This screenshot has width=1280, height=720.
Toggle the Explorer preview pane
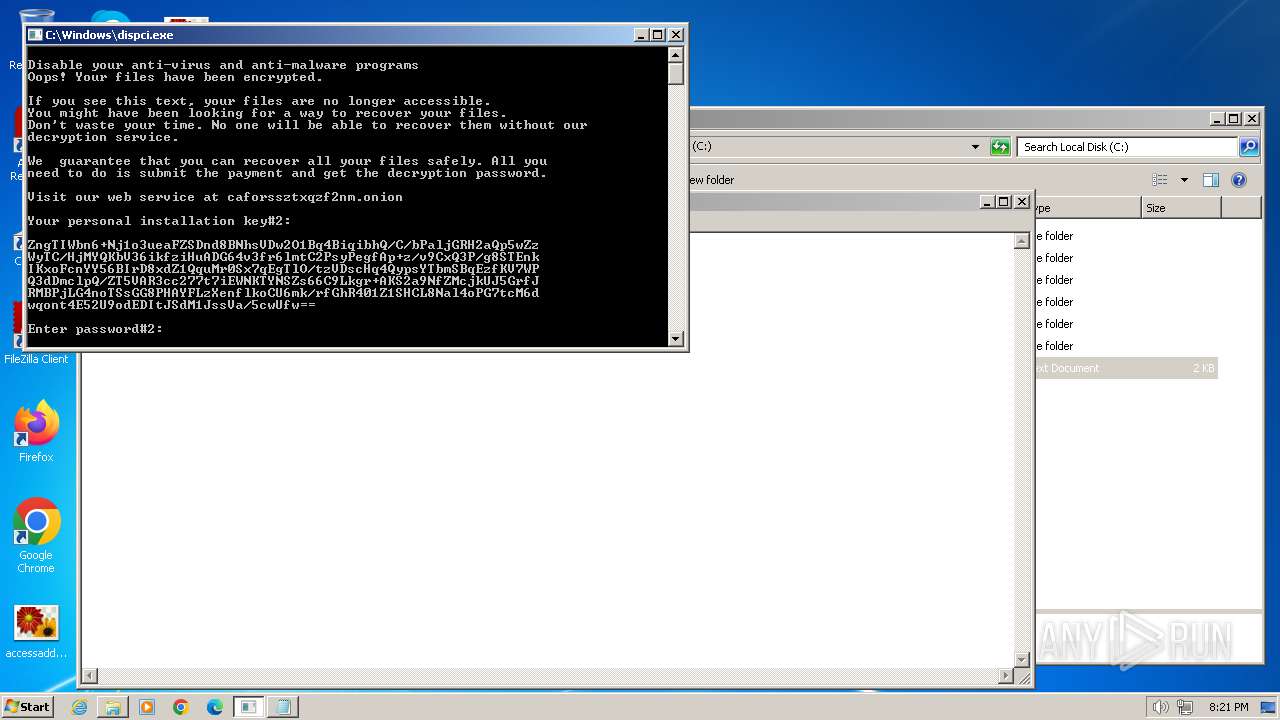tap(1211, 180)
